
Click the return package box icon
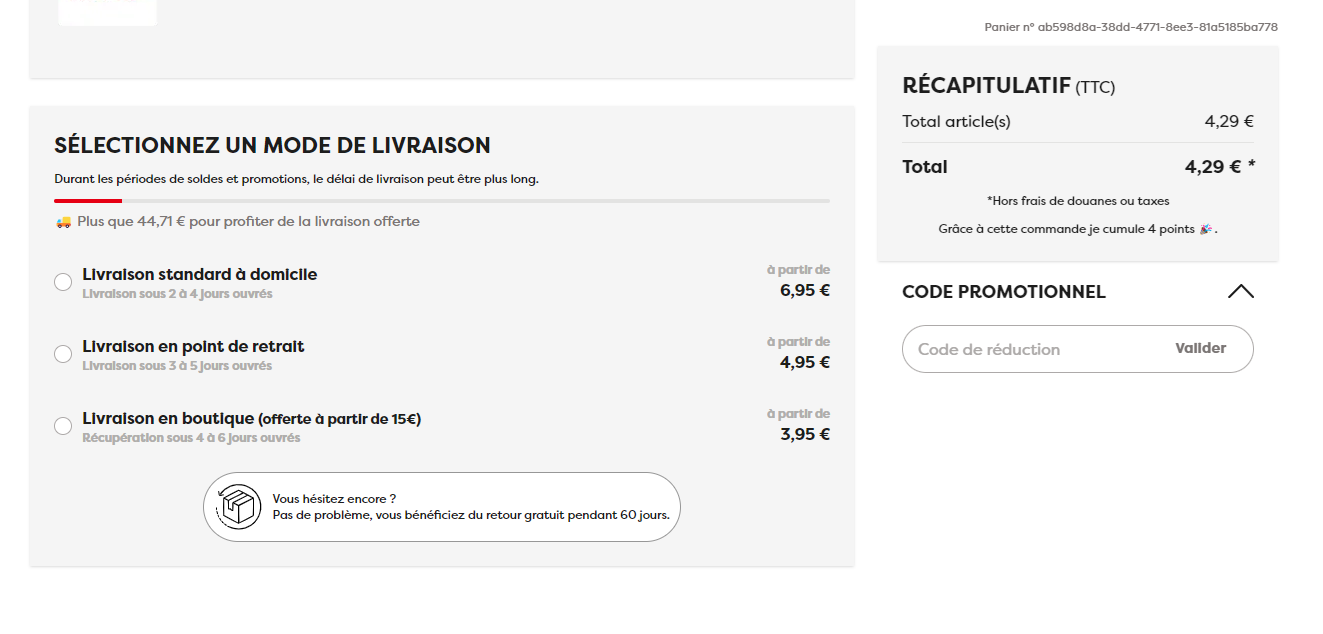239,507
